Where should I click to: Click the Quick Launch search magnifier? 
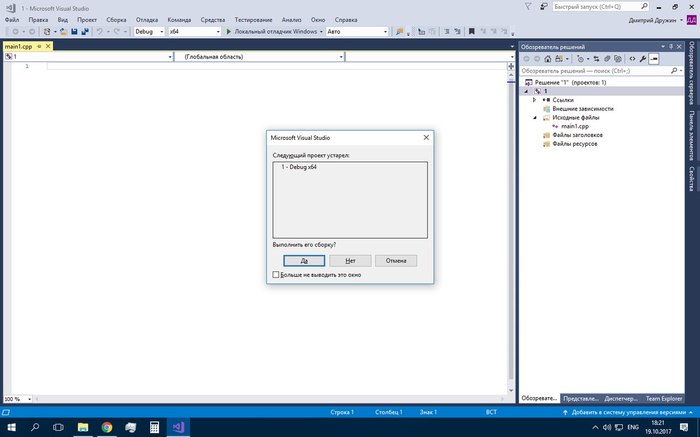(644, 7)
